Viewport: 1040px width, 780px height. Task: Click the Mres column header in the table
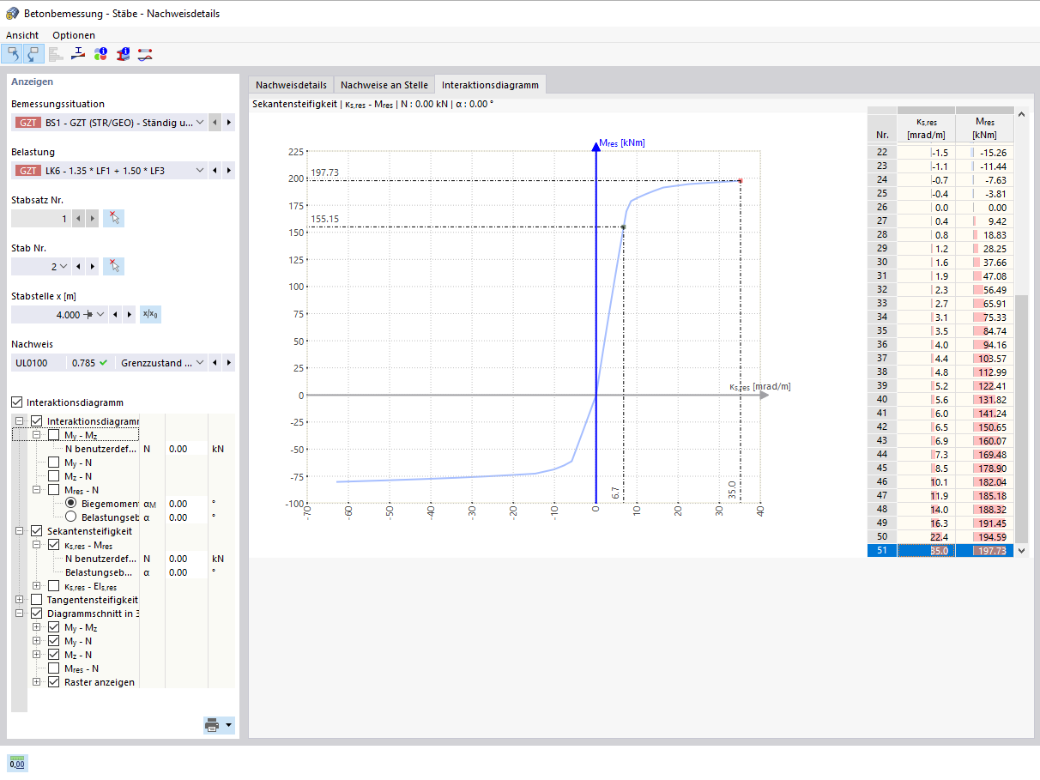[984, 129]
